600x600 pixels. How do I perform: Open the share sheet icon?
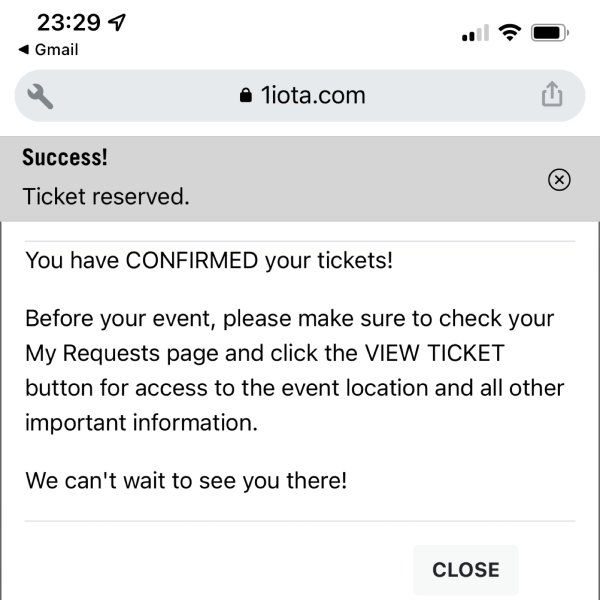point(552,94)
